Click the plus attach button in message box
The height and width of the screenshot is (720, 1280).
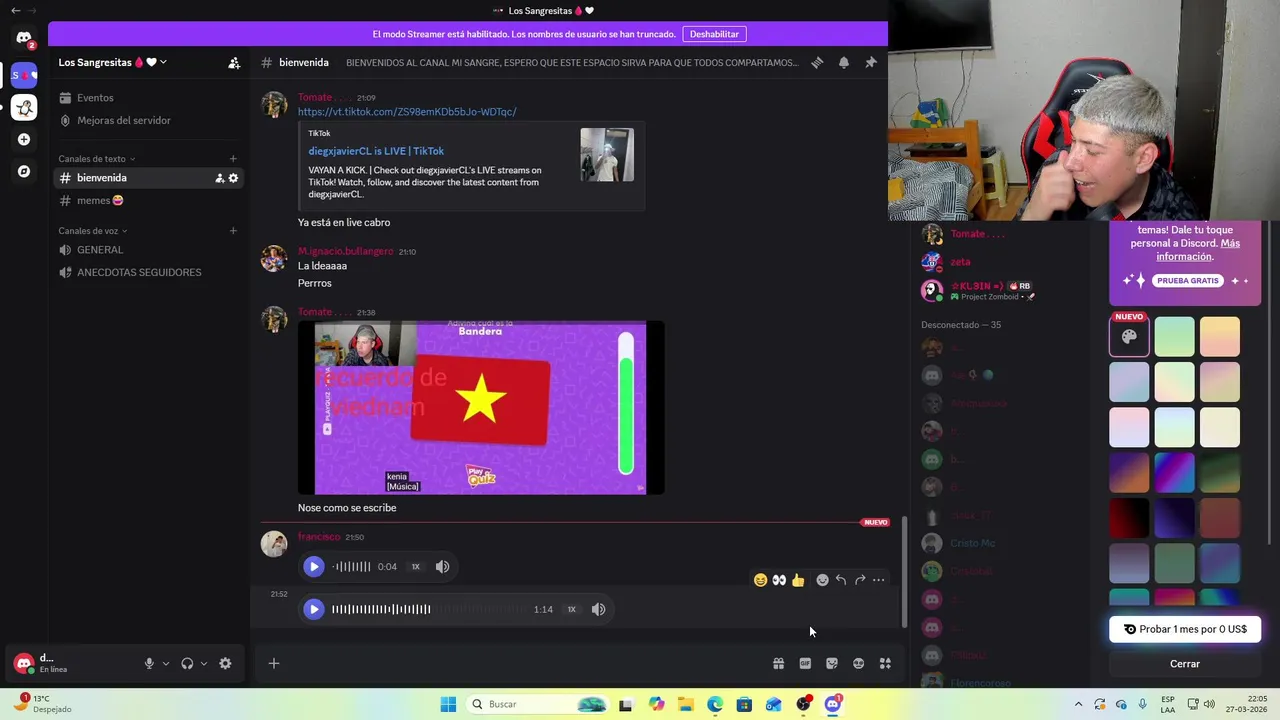[x=274, y=663]
